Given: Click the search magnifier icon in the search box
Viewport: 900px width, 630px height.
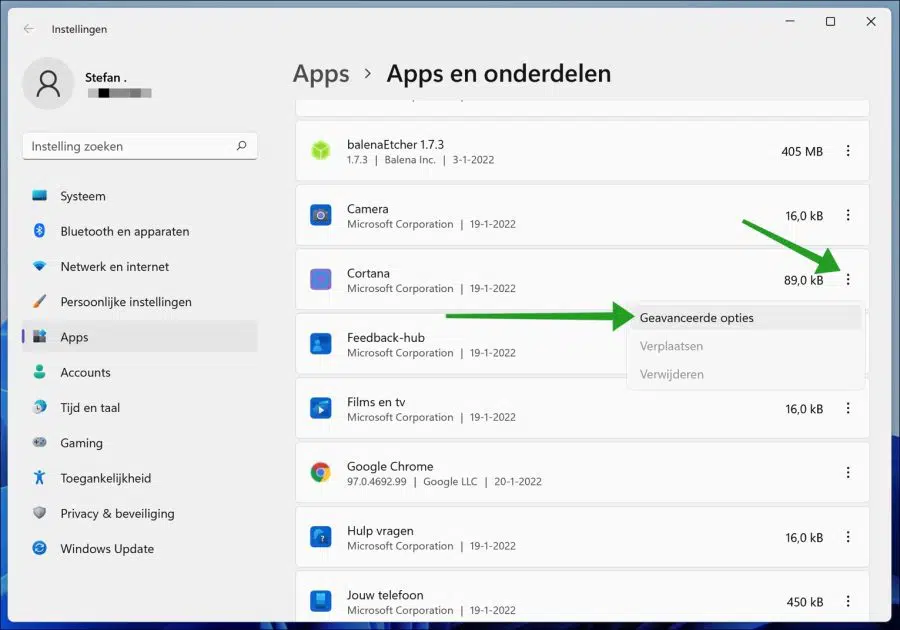Looking at the screenshot, I should pos(242,146).
